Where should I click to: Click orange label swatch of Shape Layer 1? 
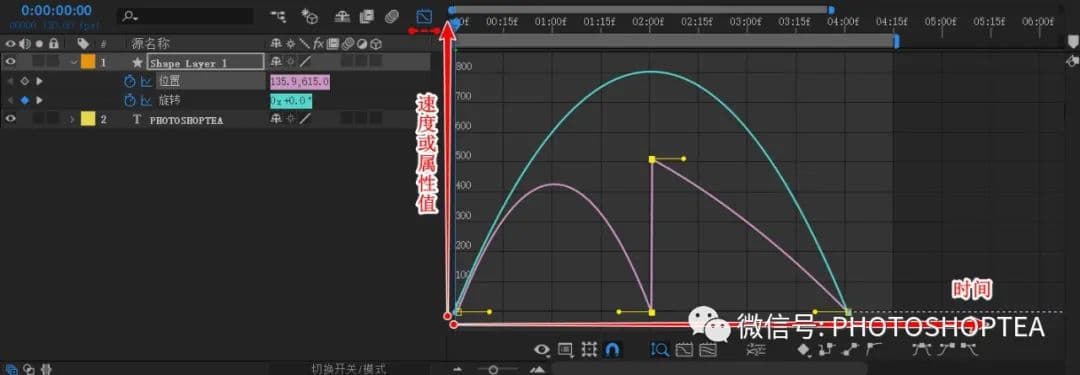click(x=88, y=62)
